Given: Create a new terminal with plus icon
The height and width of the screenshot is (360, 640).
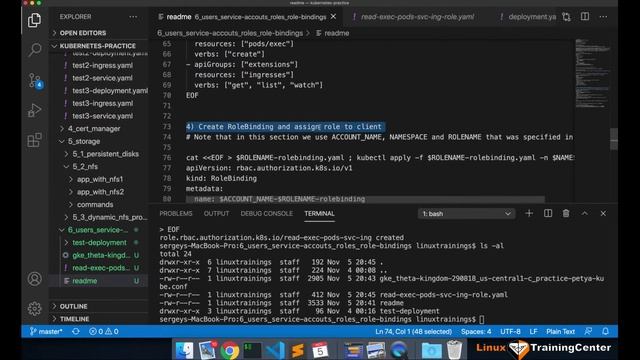Looking at the screenshot, I should 529,213.
